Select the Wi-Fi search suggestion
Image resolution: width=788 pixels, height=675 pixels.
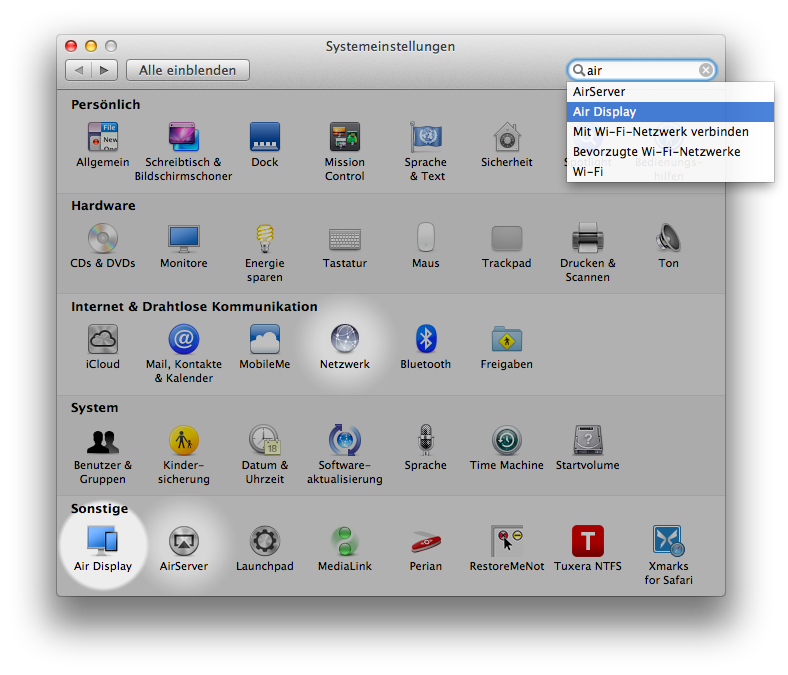point(670,172)
